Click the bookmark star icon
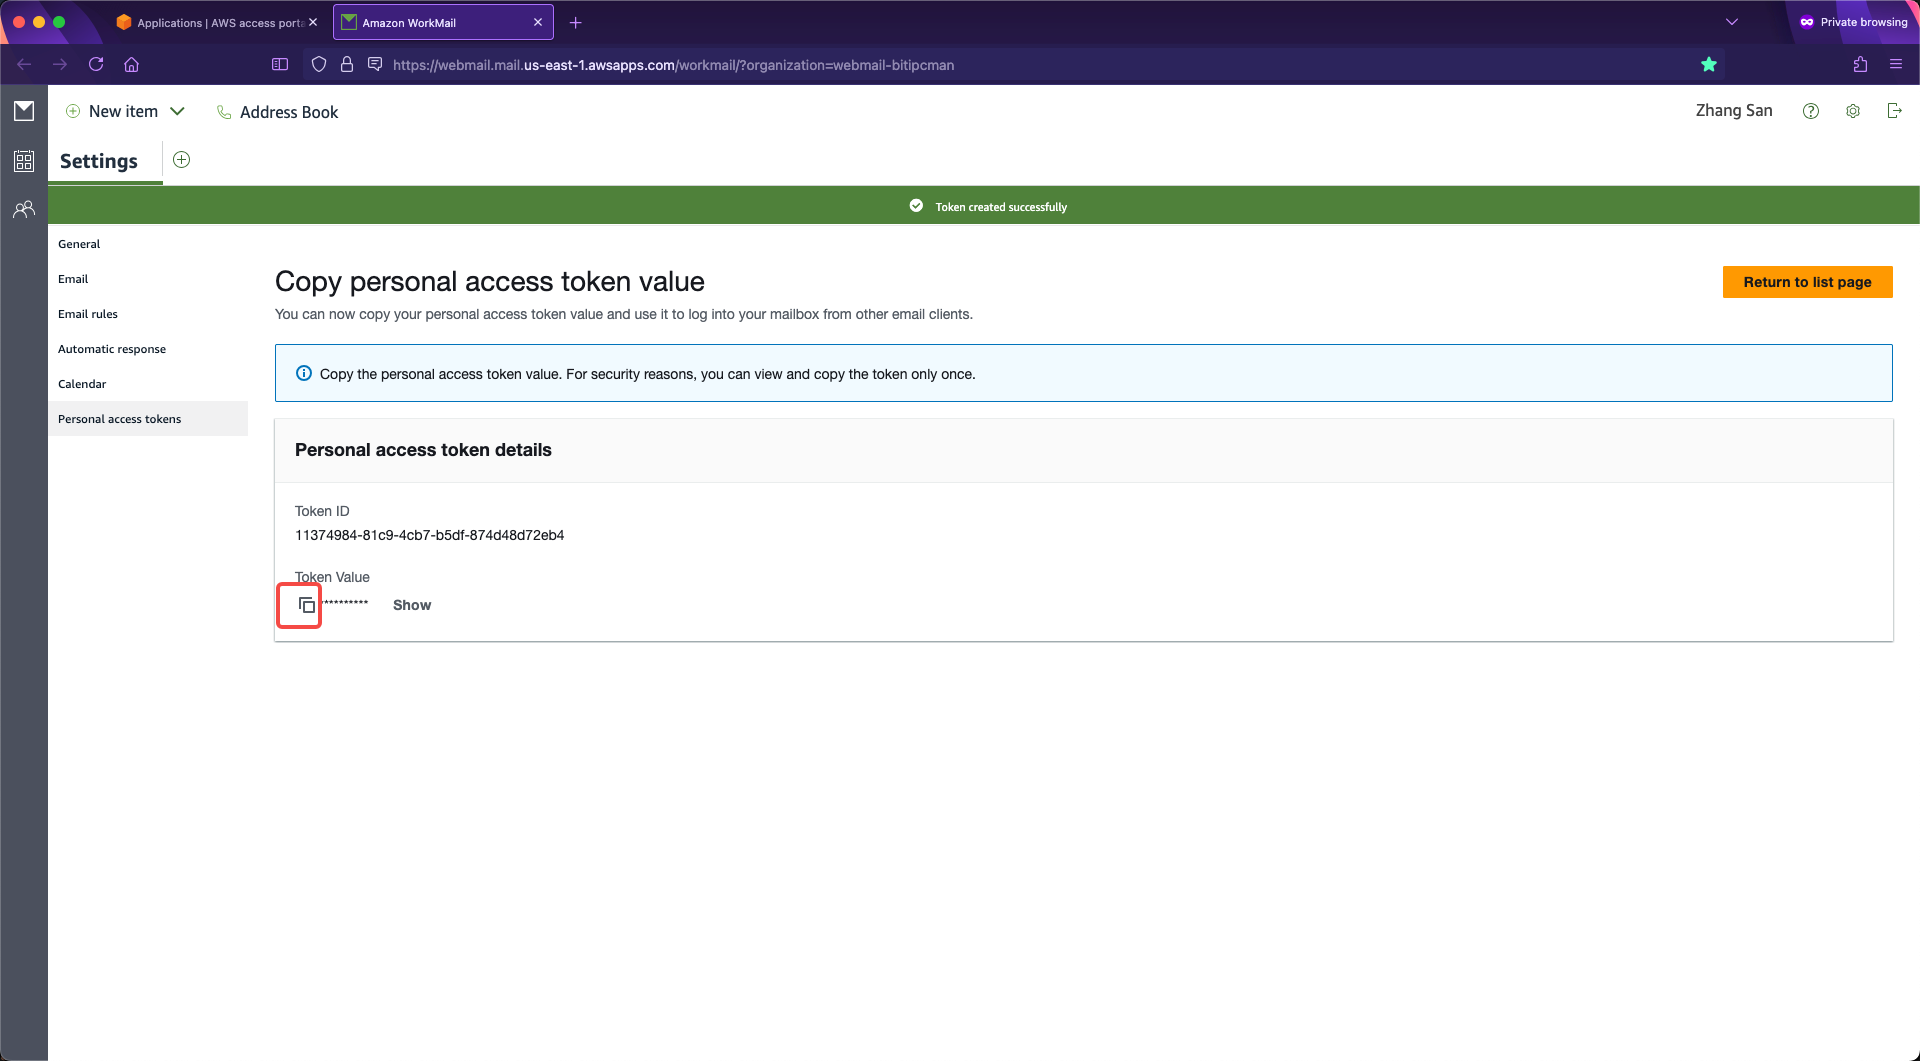This screenshot has height=1061, width=1920. coord(1709,64)
